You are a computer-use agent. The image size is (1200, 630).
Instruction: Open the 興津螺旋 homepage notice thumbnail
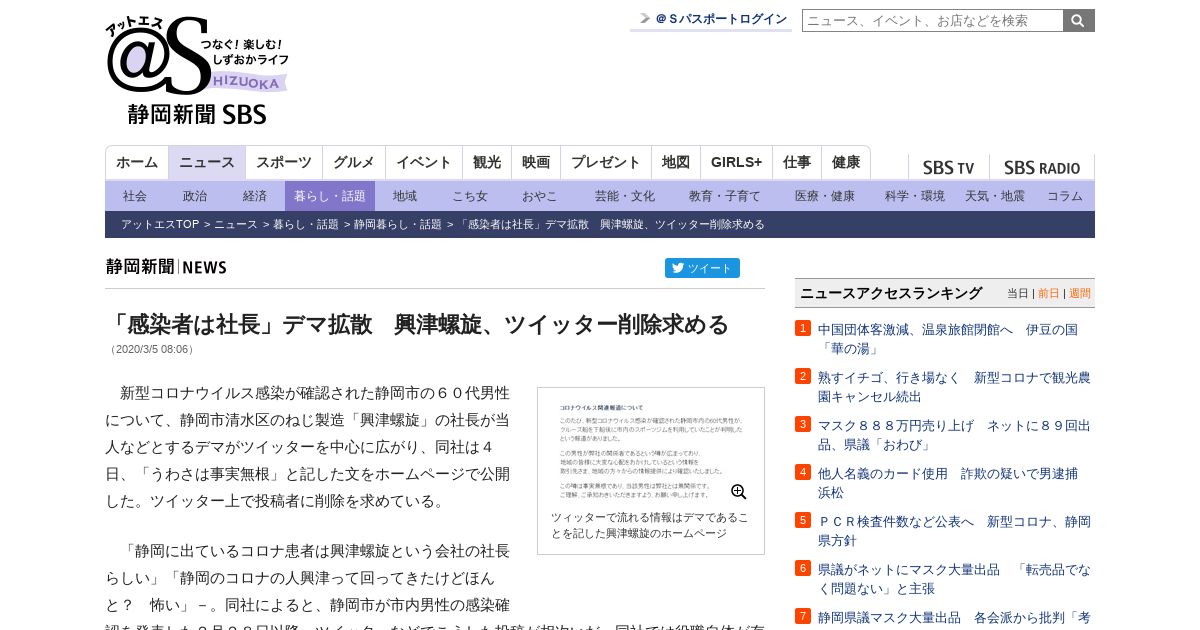pyautogui.click(x=651, y=449)
